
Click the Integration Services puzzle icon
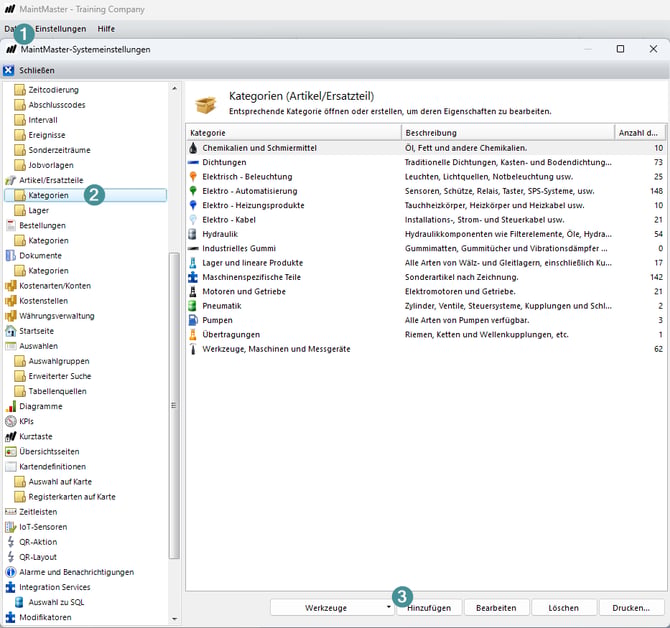tap(11, 587)
